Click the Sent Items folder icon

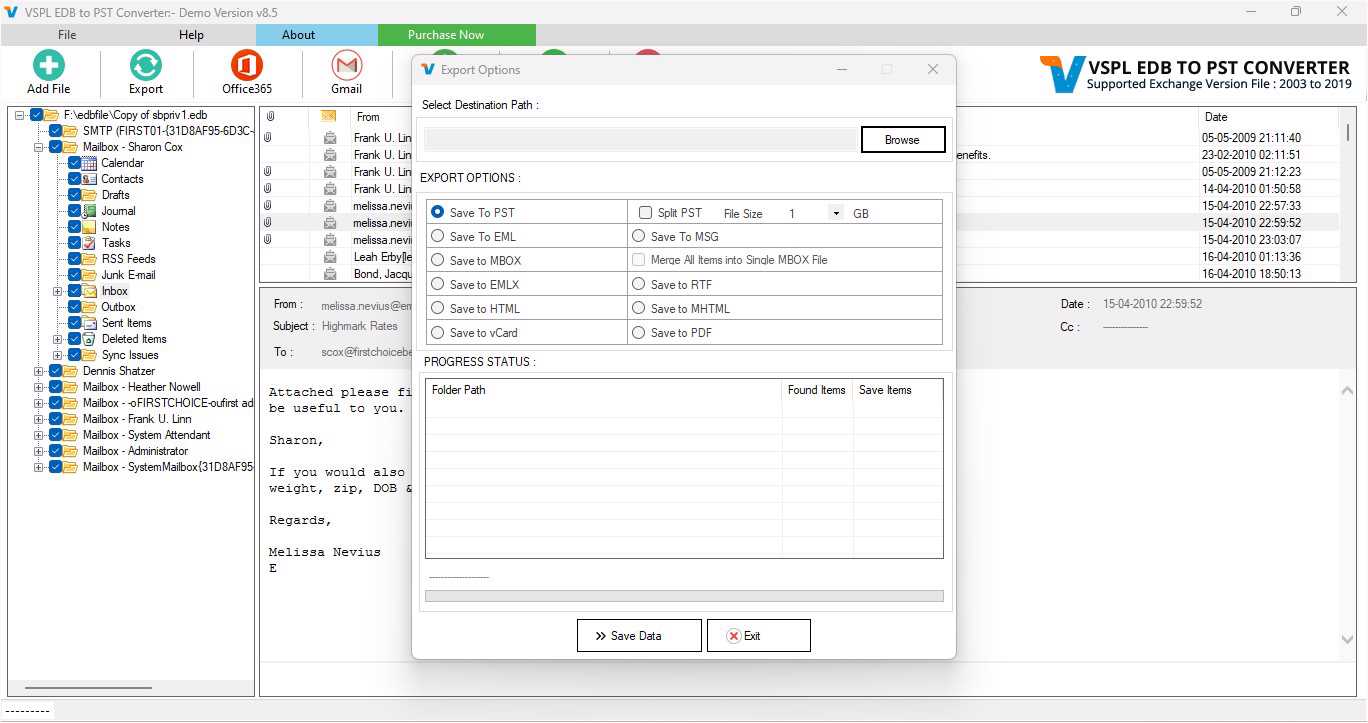[x=90, y=323]
